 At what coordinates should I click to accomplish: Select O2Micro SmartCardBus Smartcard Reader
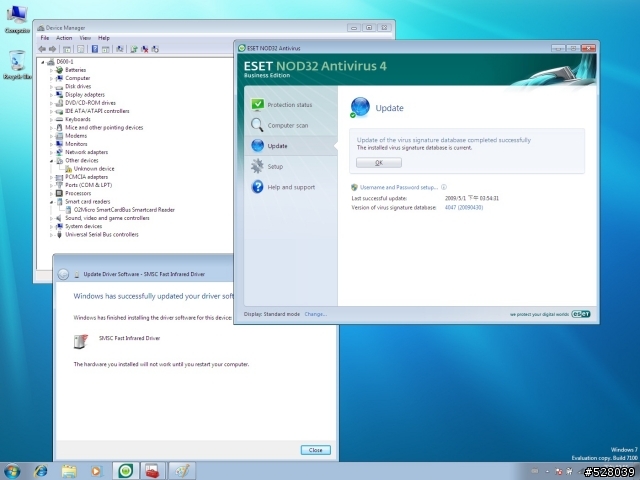tap(124, 210)
